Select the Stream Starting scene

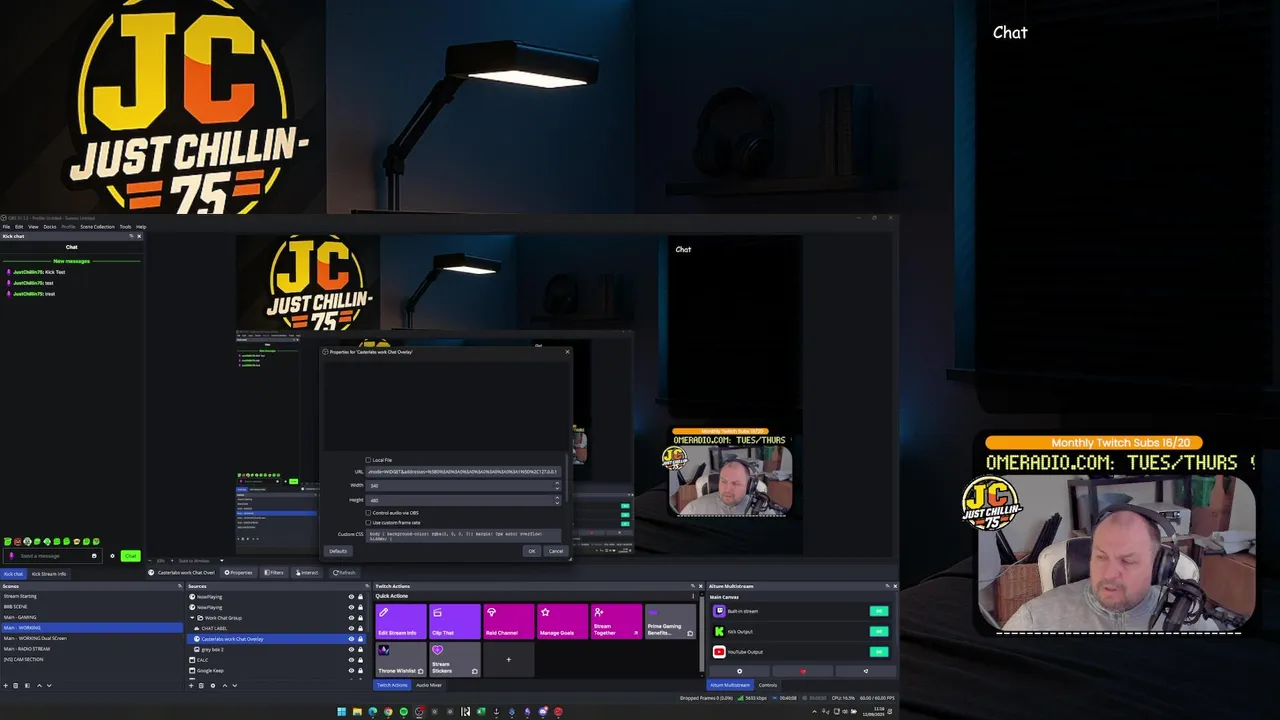(92, 596)
